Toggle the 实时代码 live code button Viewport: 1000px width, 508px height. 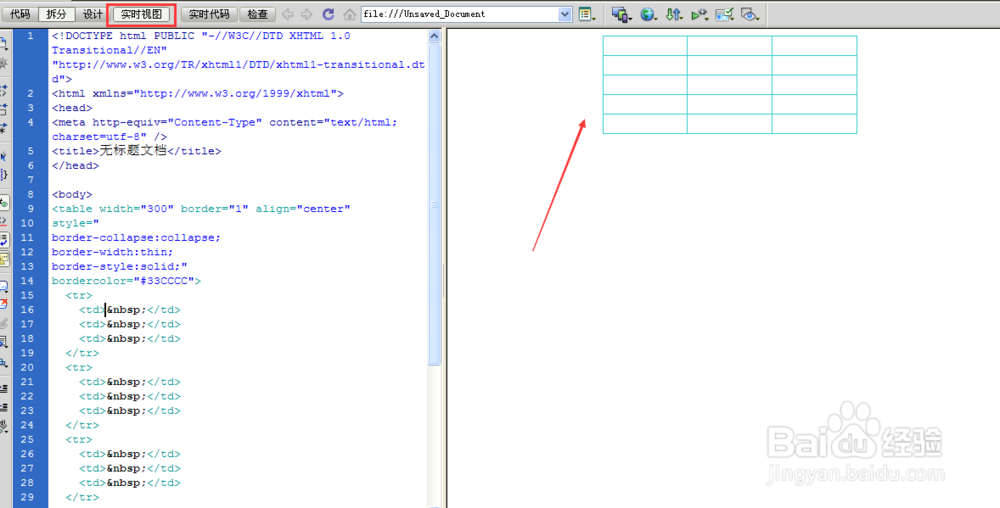click(209, 14)
